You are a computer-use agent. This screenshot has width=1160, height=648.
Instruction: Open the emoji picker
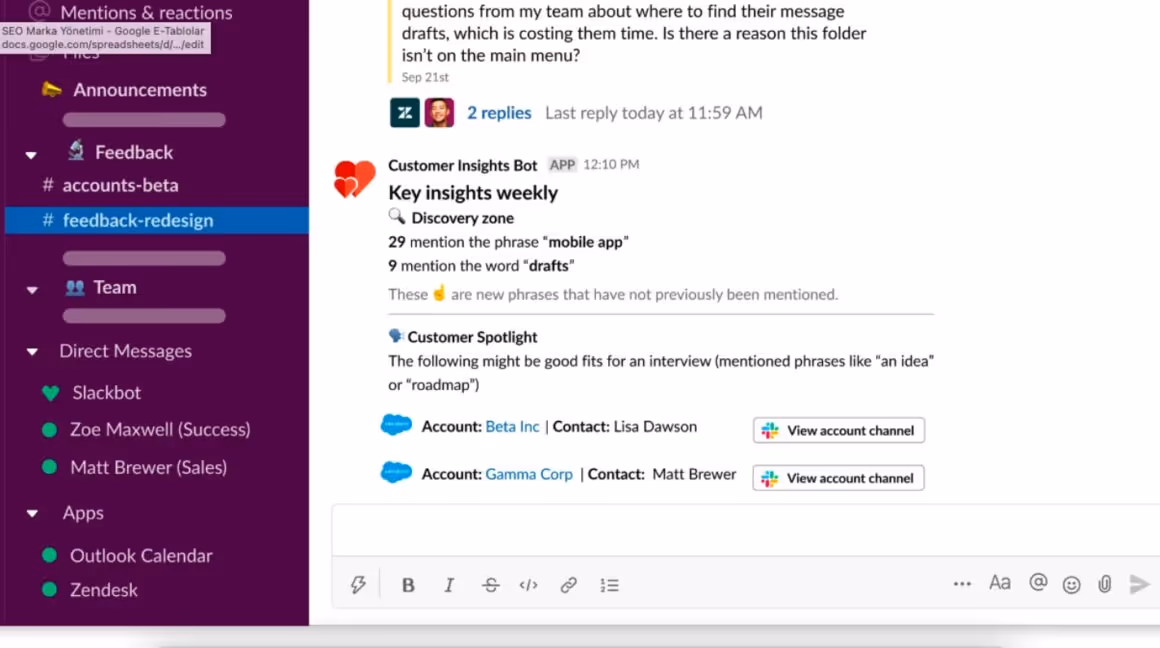(x=1071, y=585)
